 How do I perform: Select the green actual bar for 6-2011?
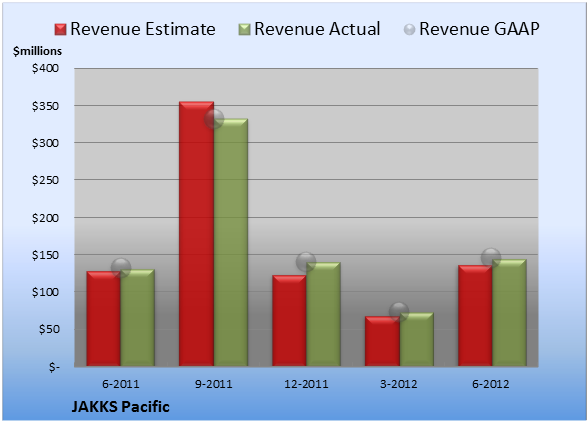138,318
